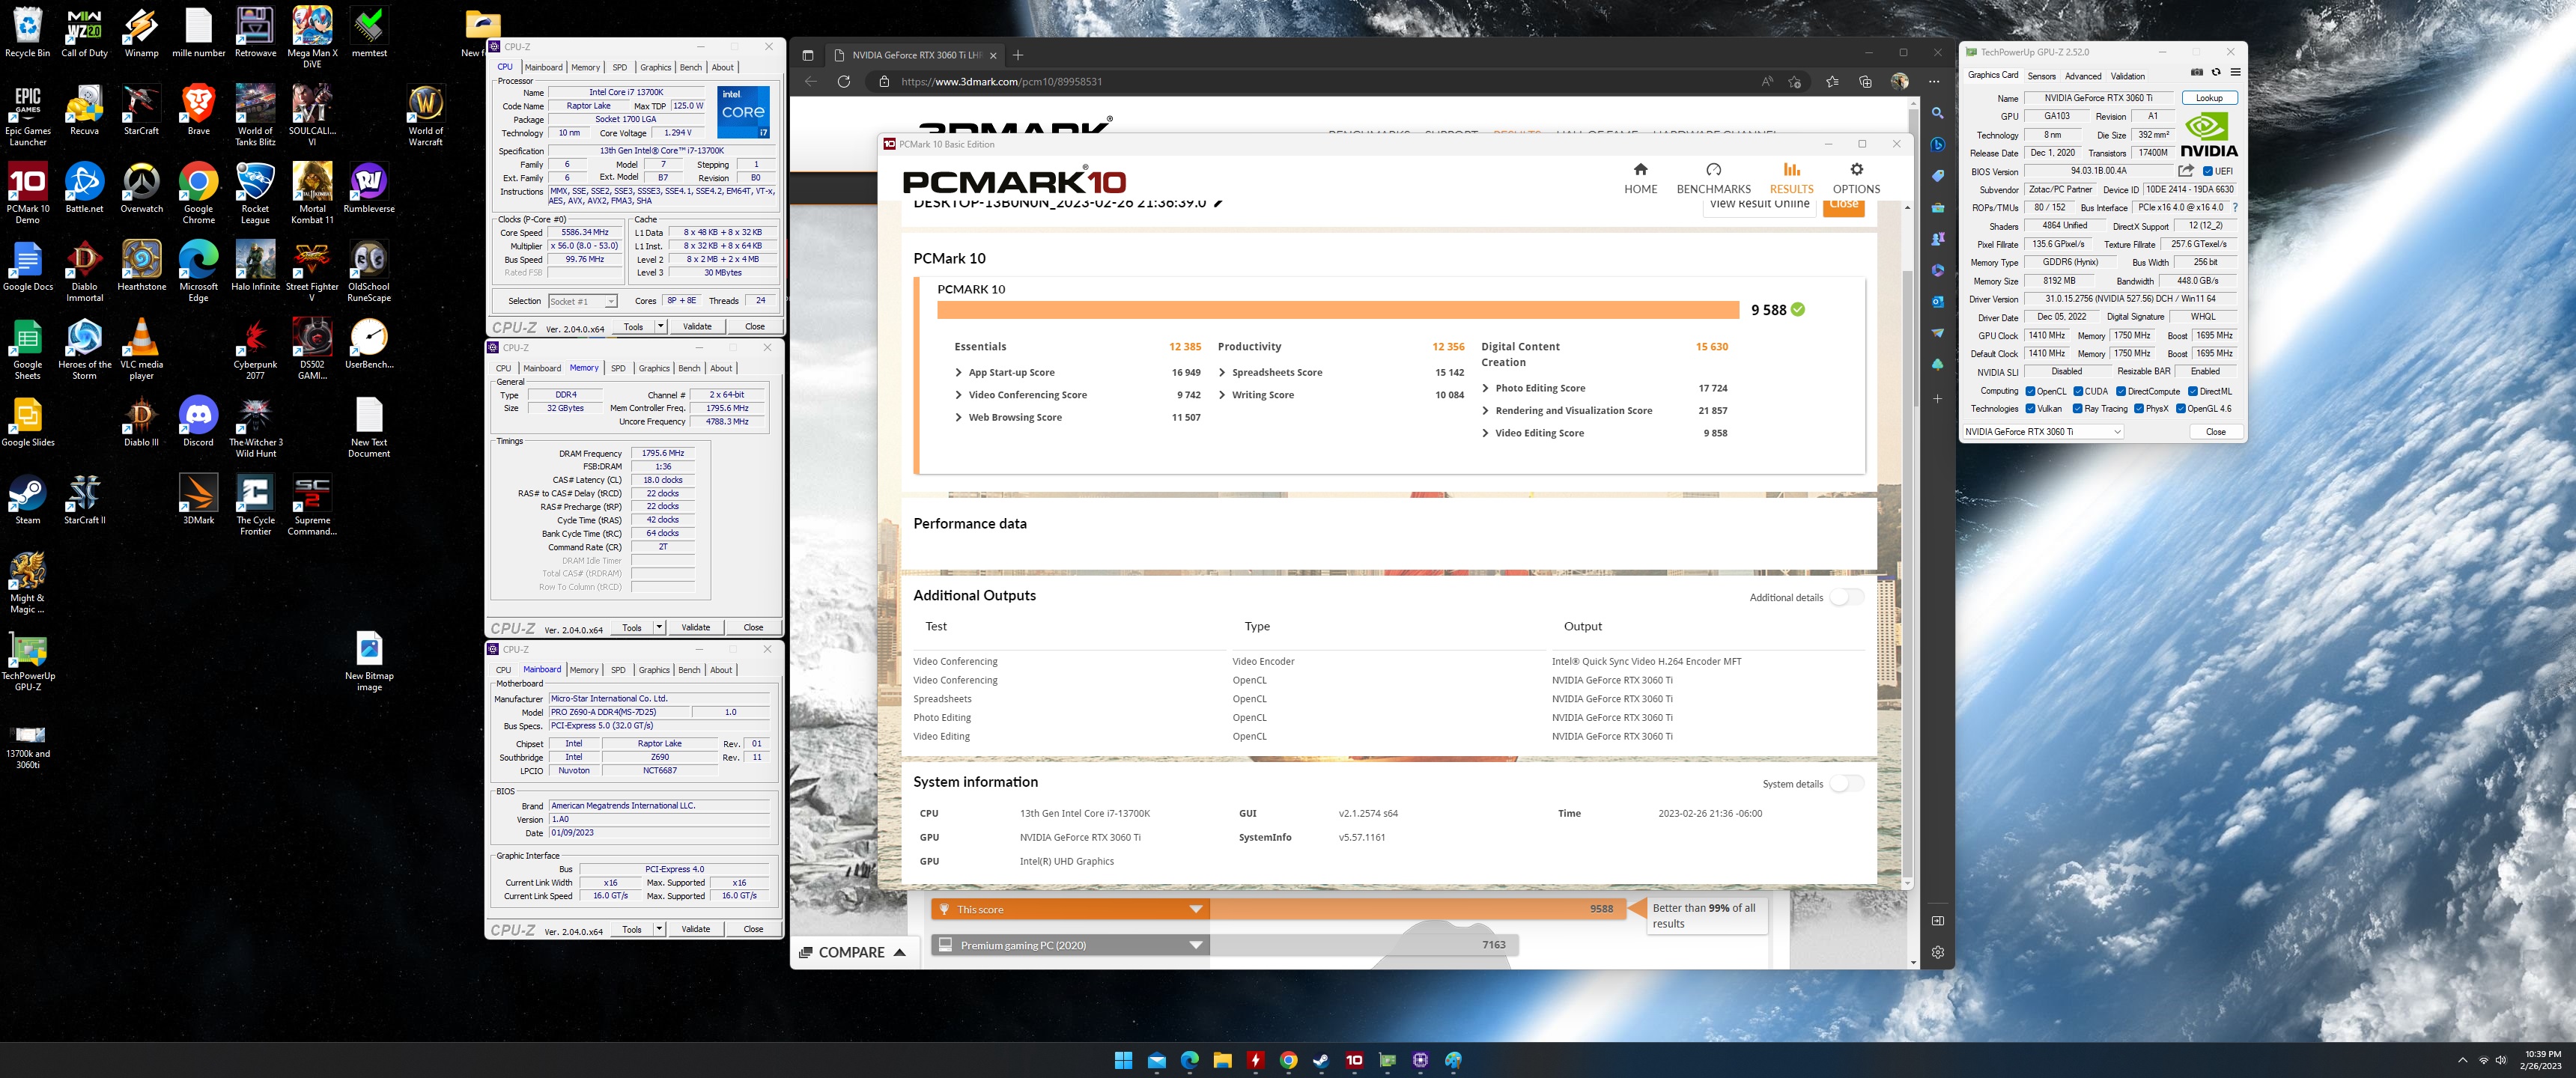
Task: Refresh GPU-Z readings with the refresh icon
Action: [2215, 72]
